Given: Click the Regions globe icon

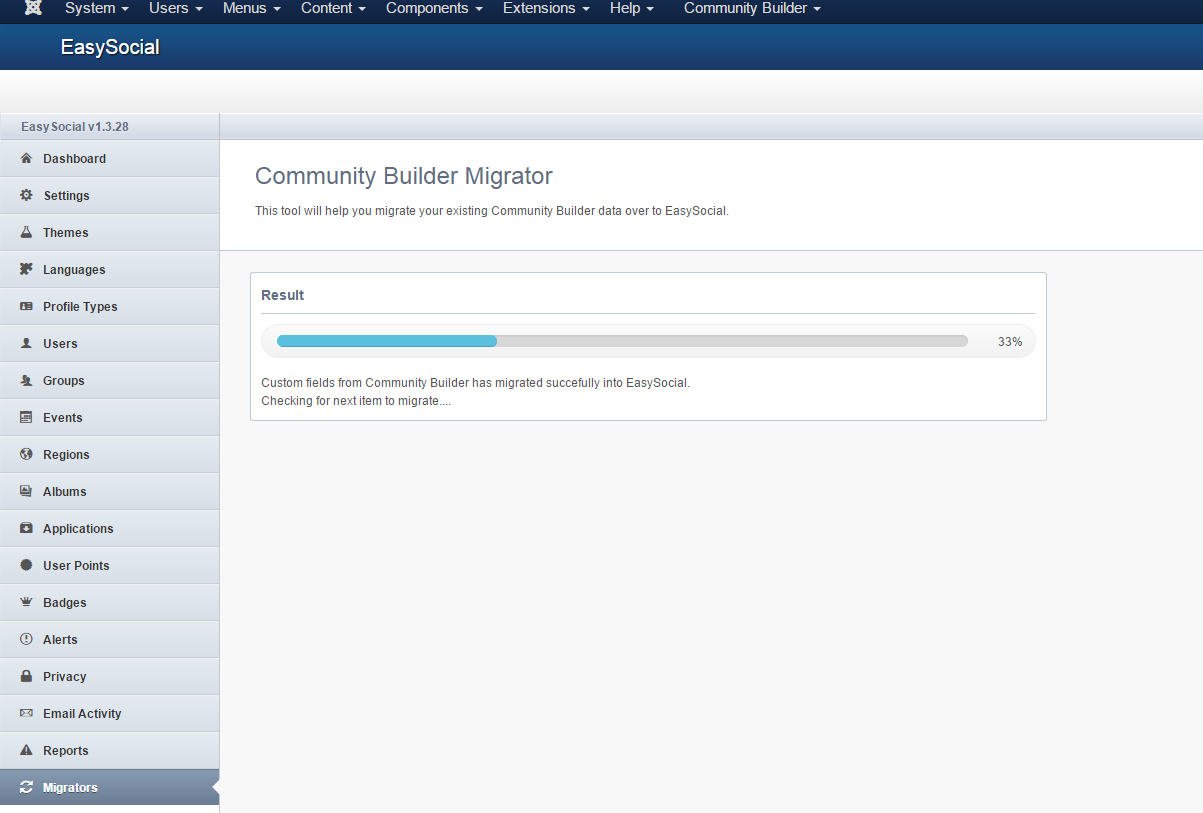Looking at the screenshot, I should [x=27, y=455].
